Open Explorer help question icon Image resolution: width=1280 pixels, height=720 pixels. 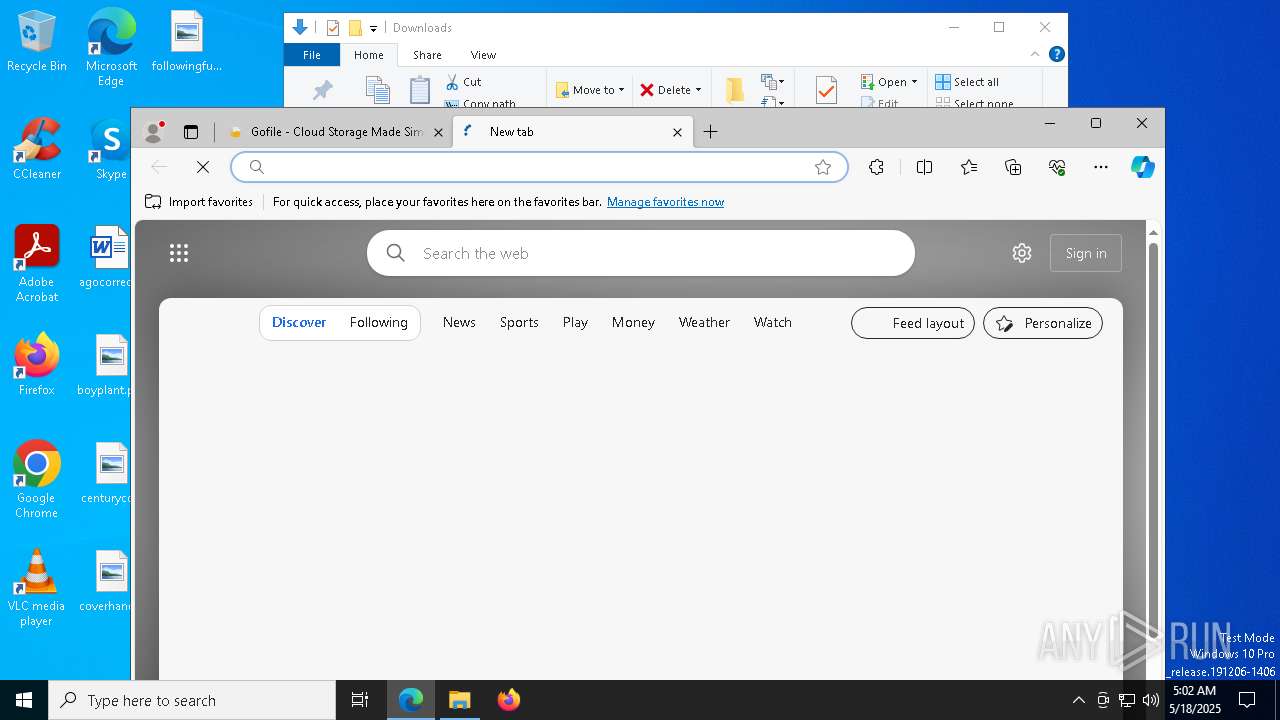click(1057, 54)
